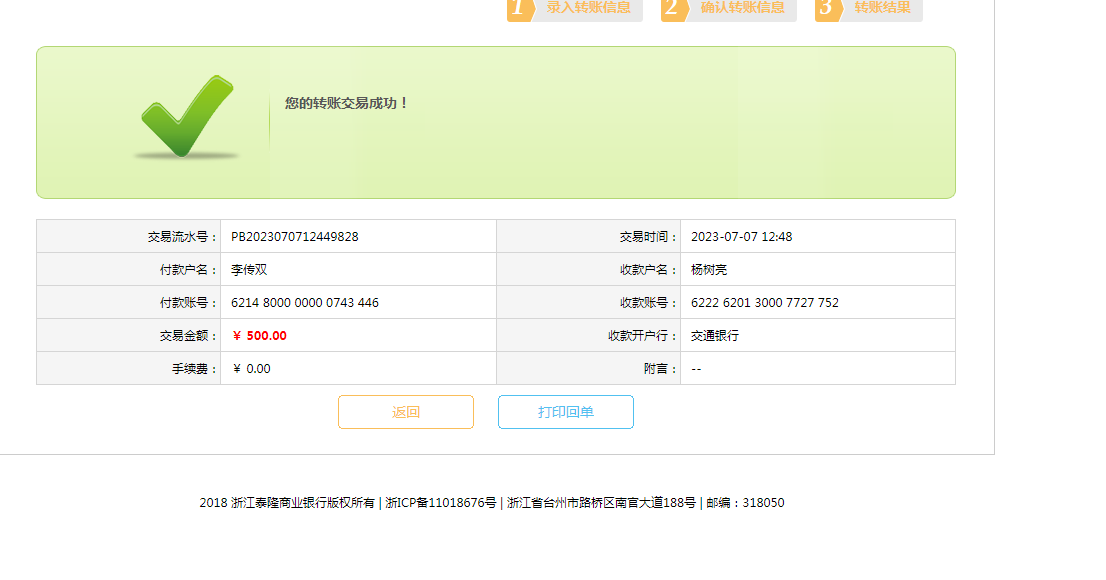Select the payee name 杨树亮
1106x580 pixels.
(709, 270)
